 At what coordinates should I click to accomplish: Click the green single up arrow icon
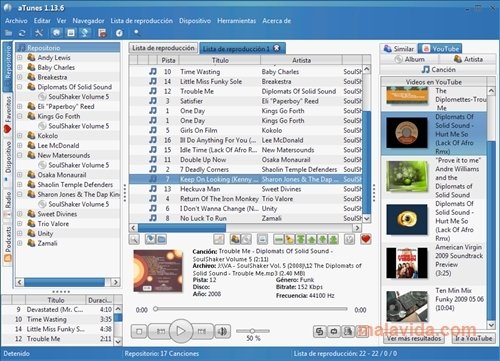(312, 239)
